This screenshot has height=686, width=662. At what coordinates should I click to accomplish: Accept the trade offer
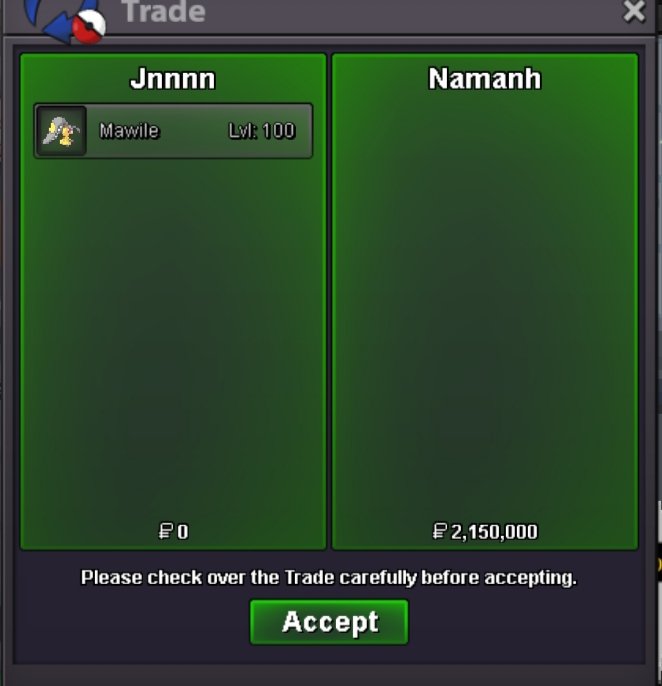coord(329,622)
